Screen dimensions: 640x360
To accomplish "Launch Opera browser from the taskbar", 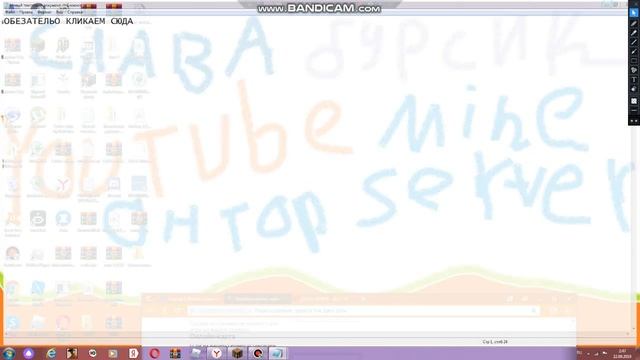I will pos(154,353).
